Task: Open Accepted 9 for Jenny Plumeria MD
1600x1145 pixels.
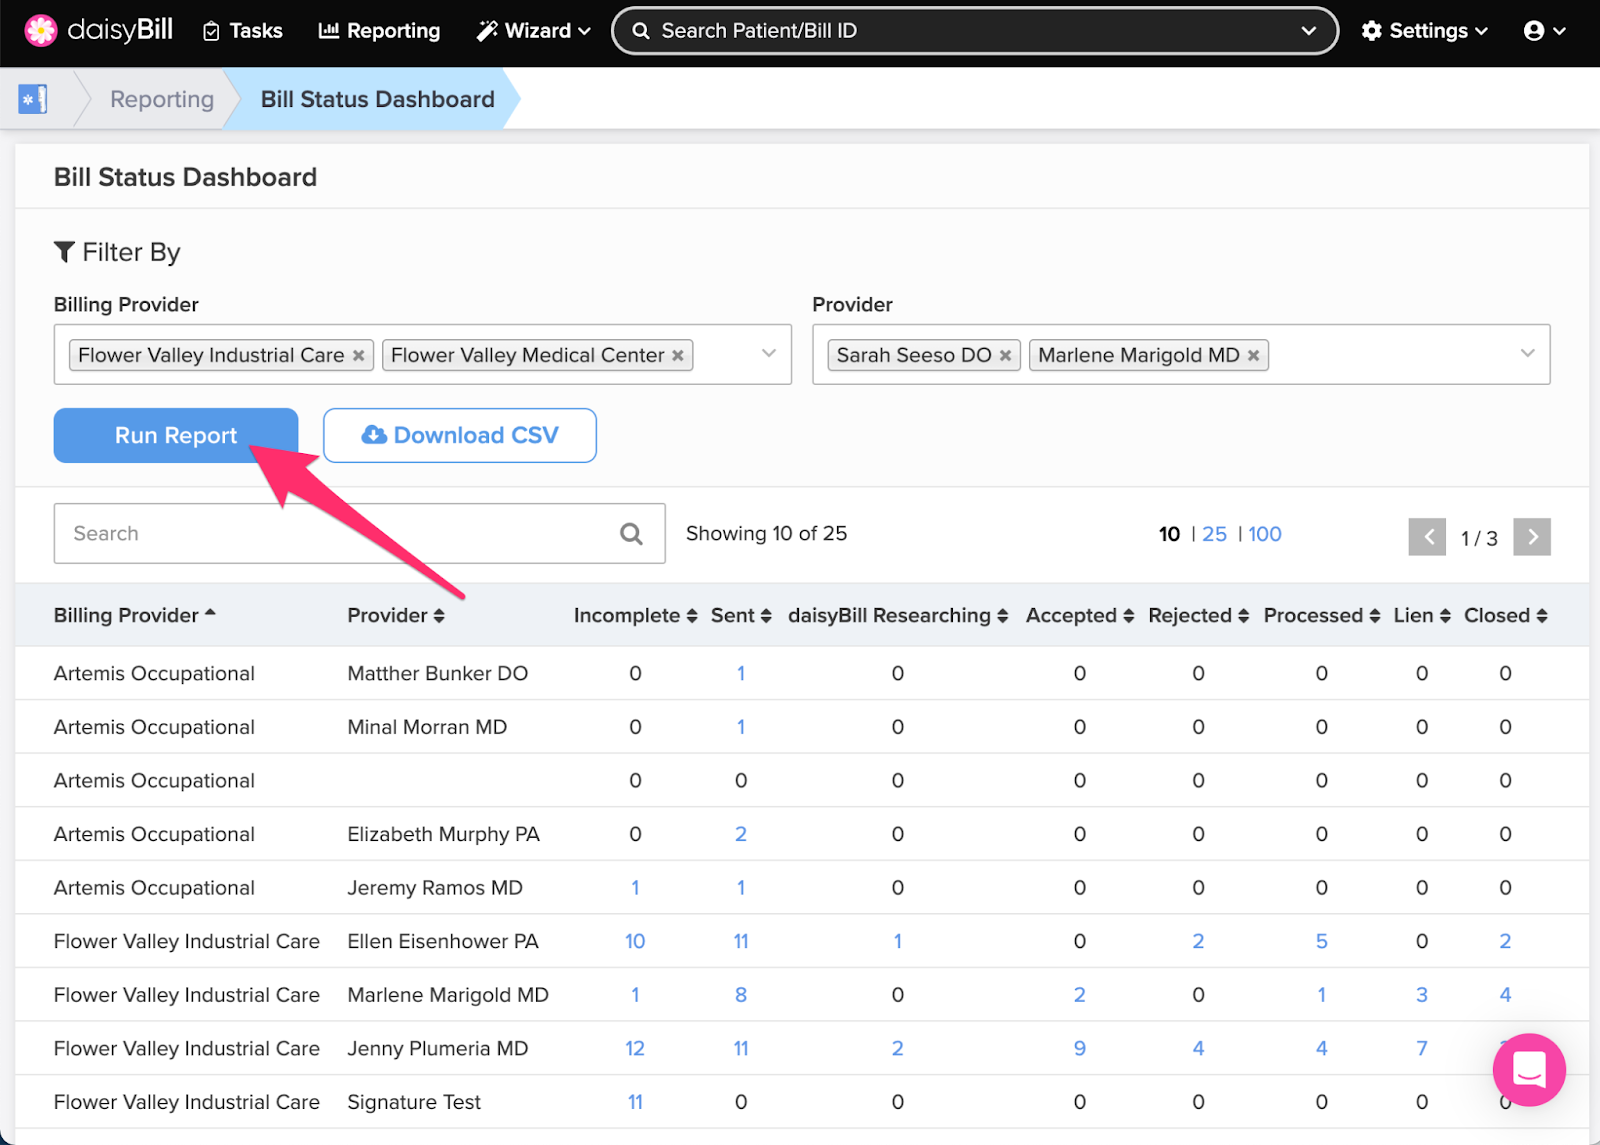Action: (1080, 1048)
